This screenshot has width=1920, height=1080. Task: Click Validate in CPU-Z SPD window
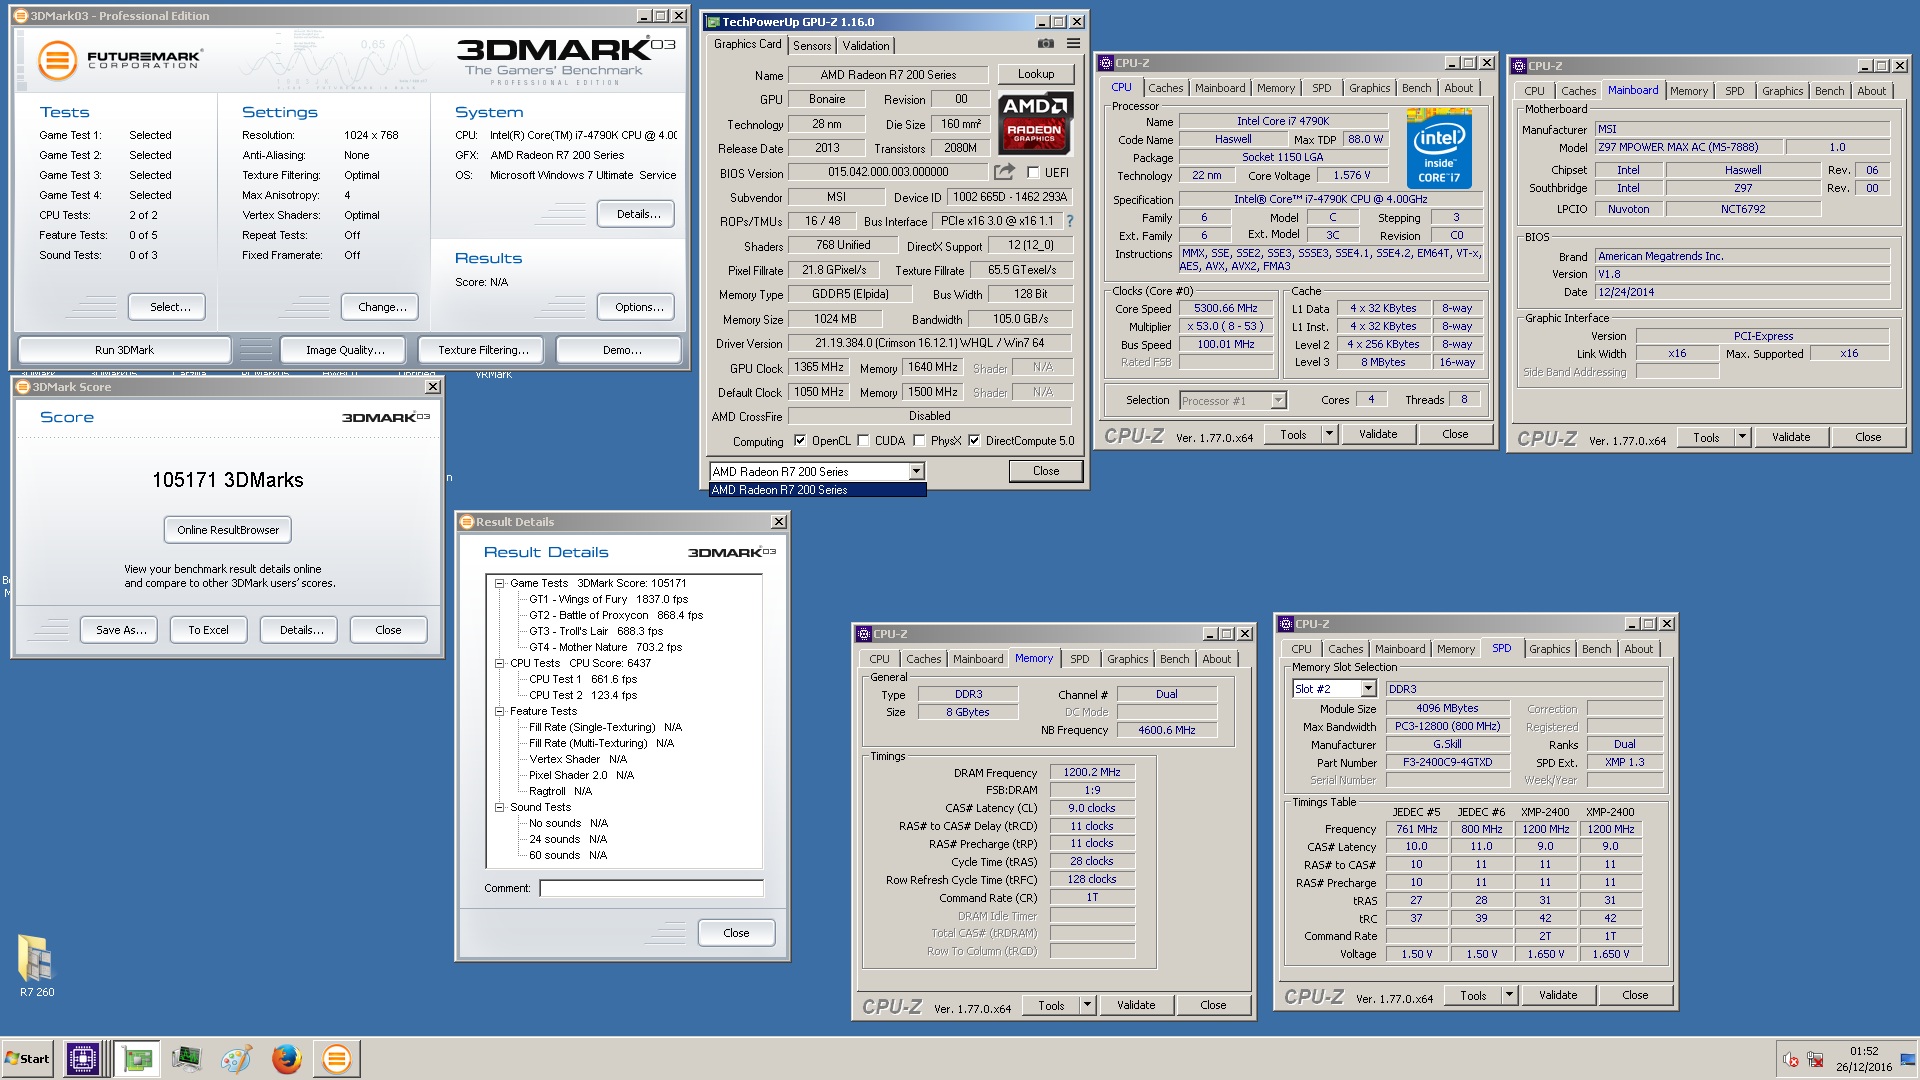(x=1557, y=995)
